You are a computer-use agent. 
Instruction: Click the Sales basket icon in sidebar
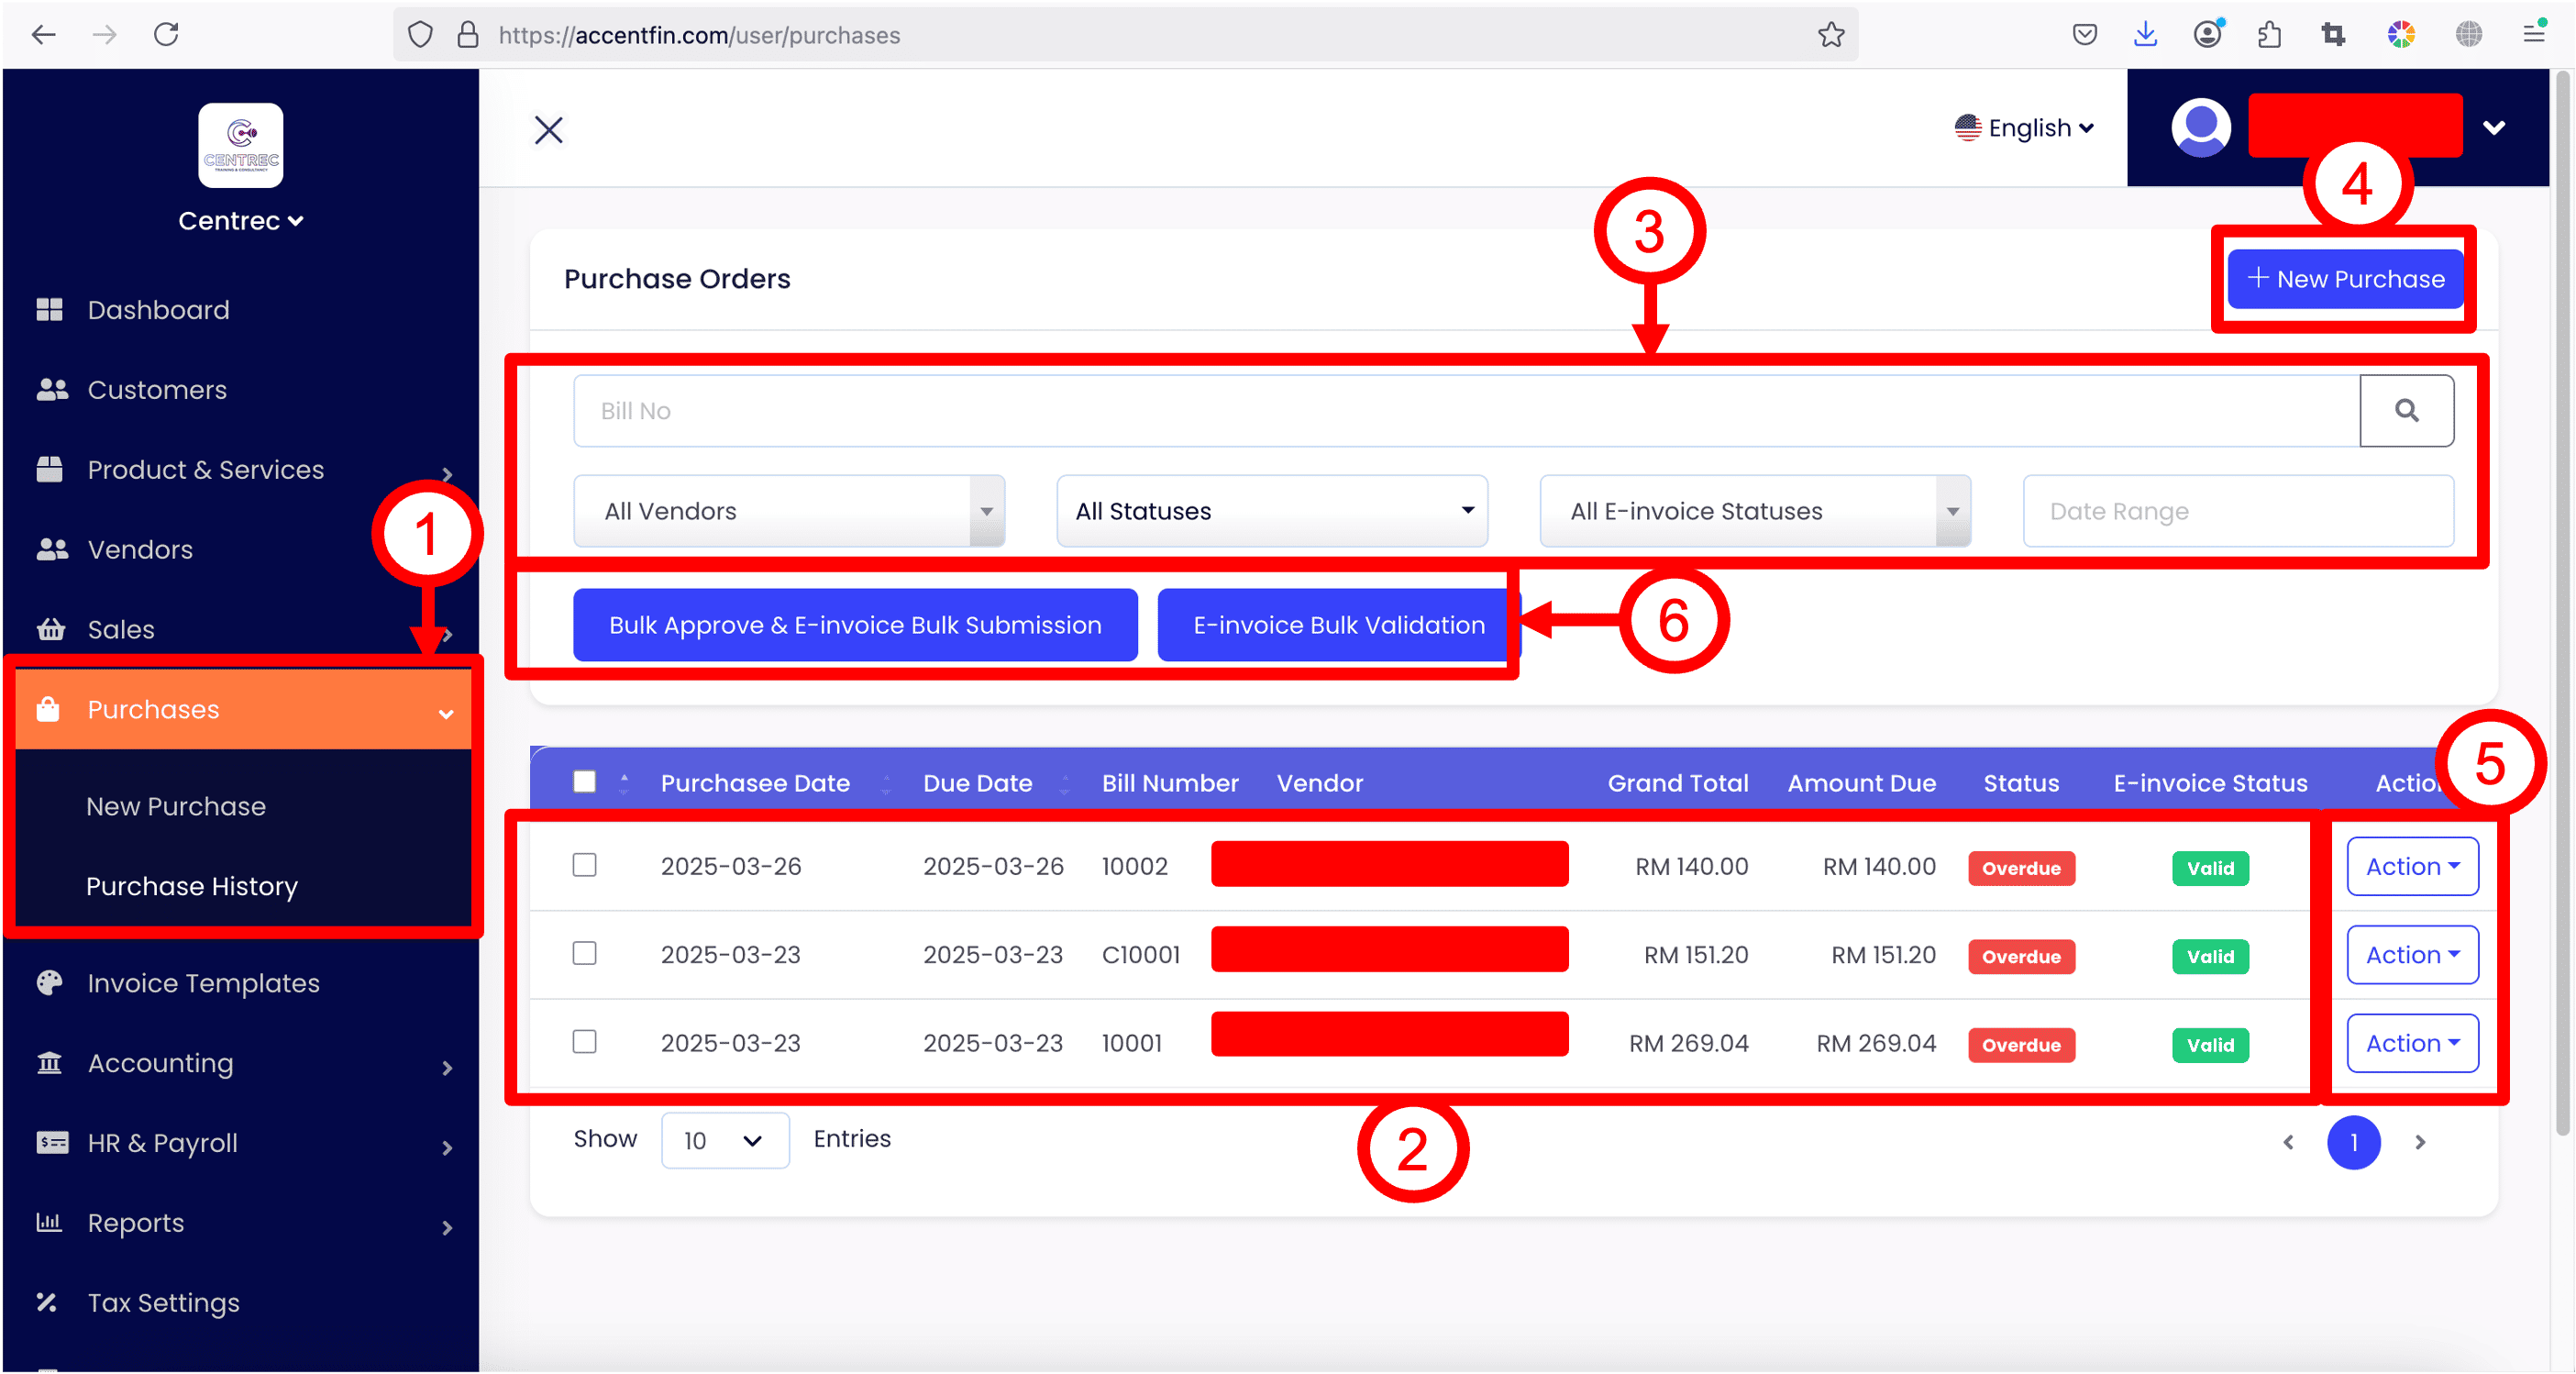coord(50,629)
